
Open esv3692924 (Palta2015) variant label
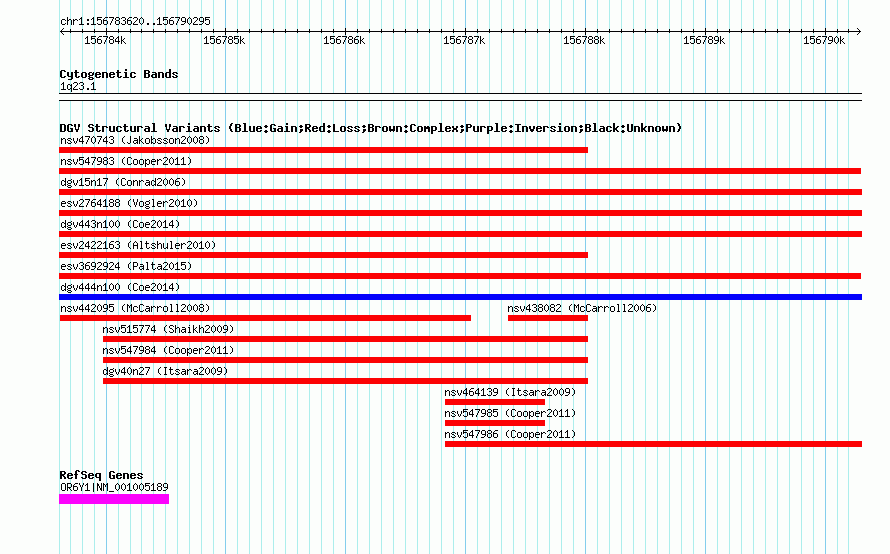click(x=126, y=266)
